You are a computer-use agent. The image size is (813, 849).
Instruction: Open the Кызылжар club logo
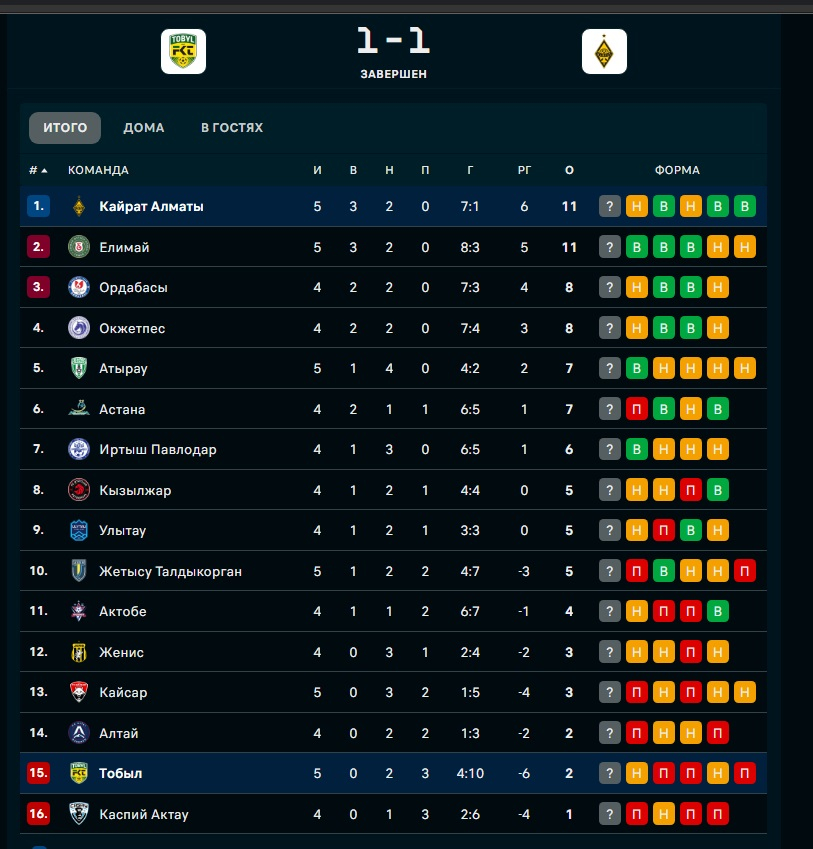click(x=79, y=490)
